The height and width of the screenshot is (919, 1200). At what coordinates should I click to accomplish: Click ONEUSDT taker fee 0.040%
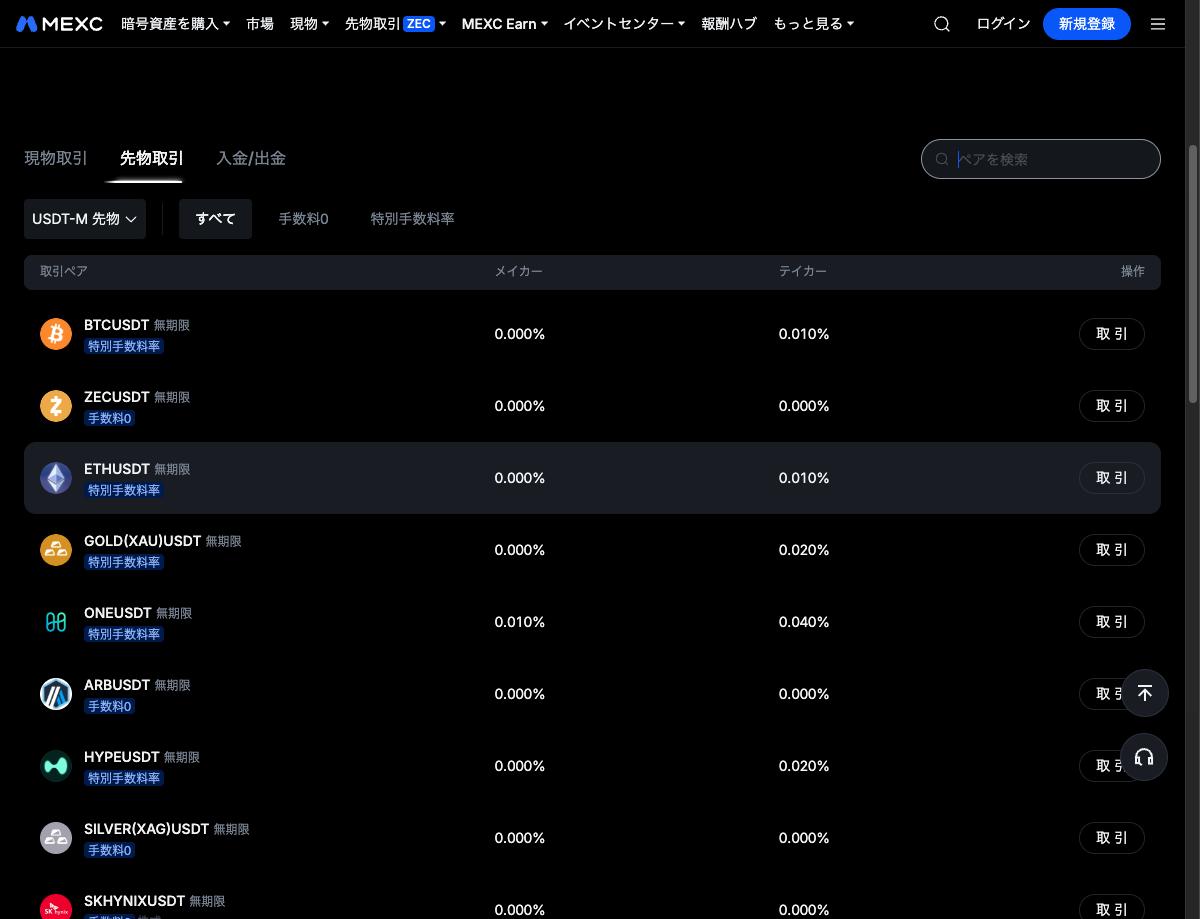[x=804, y=622]
